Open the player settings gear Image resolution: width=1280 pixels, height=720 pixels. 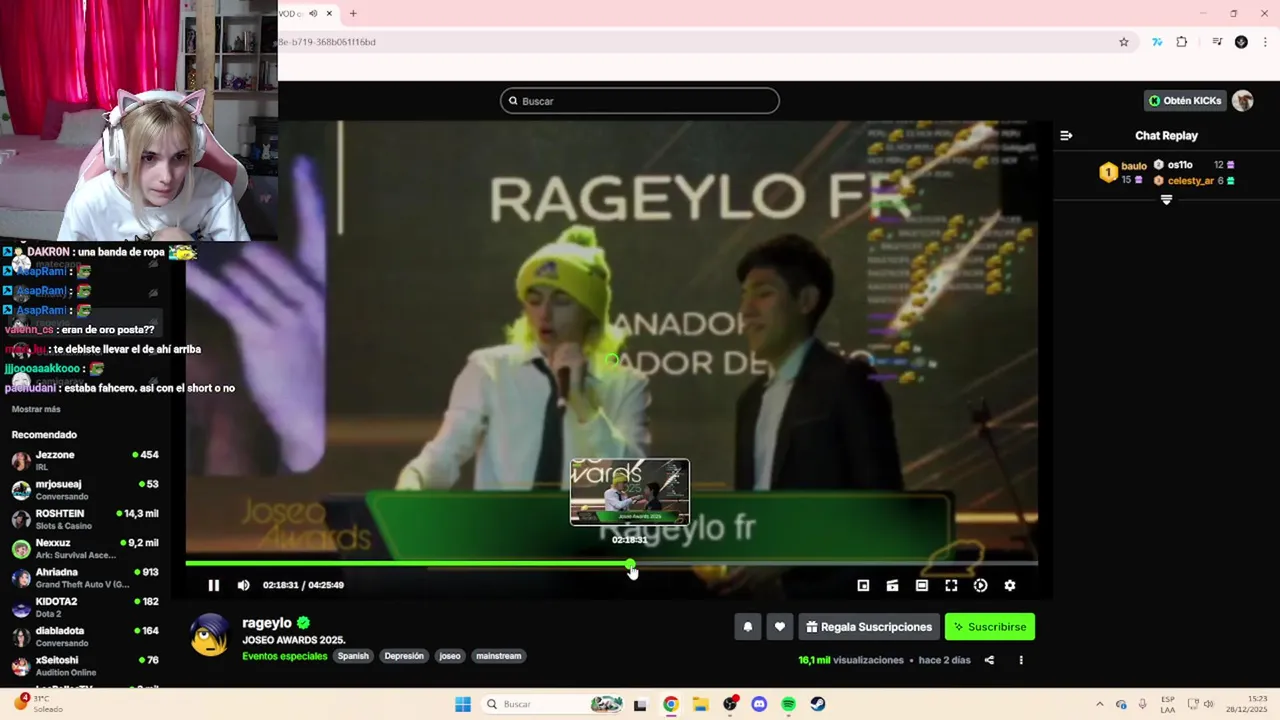[1009, 585]
